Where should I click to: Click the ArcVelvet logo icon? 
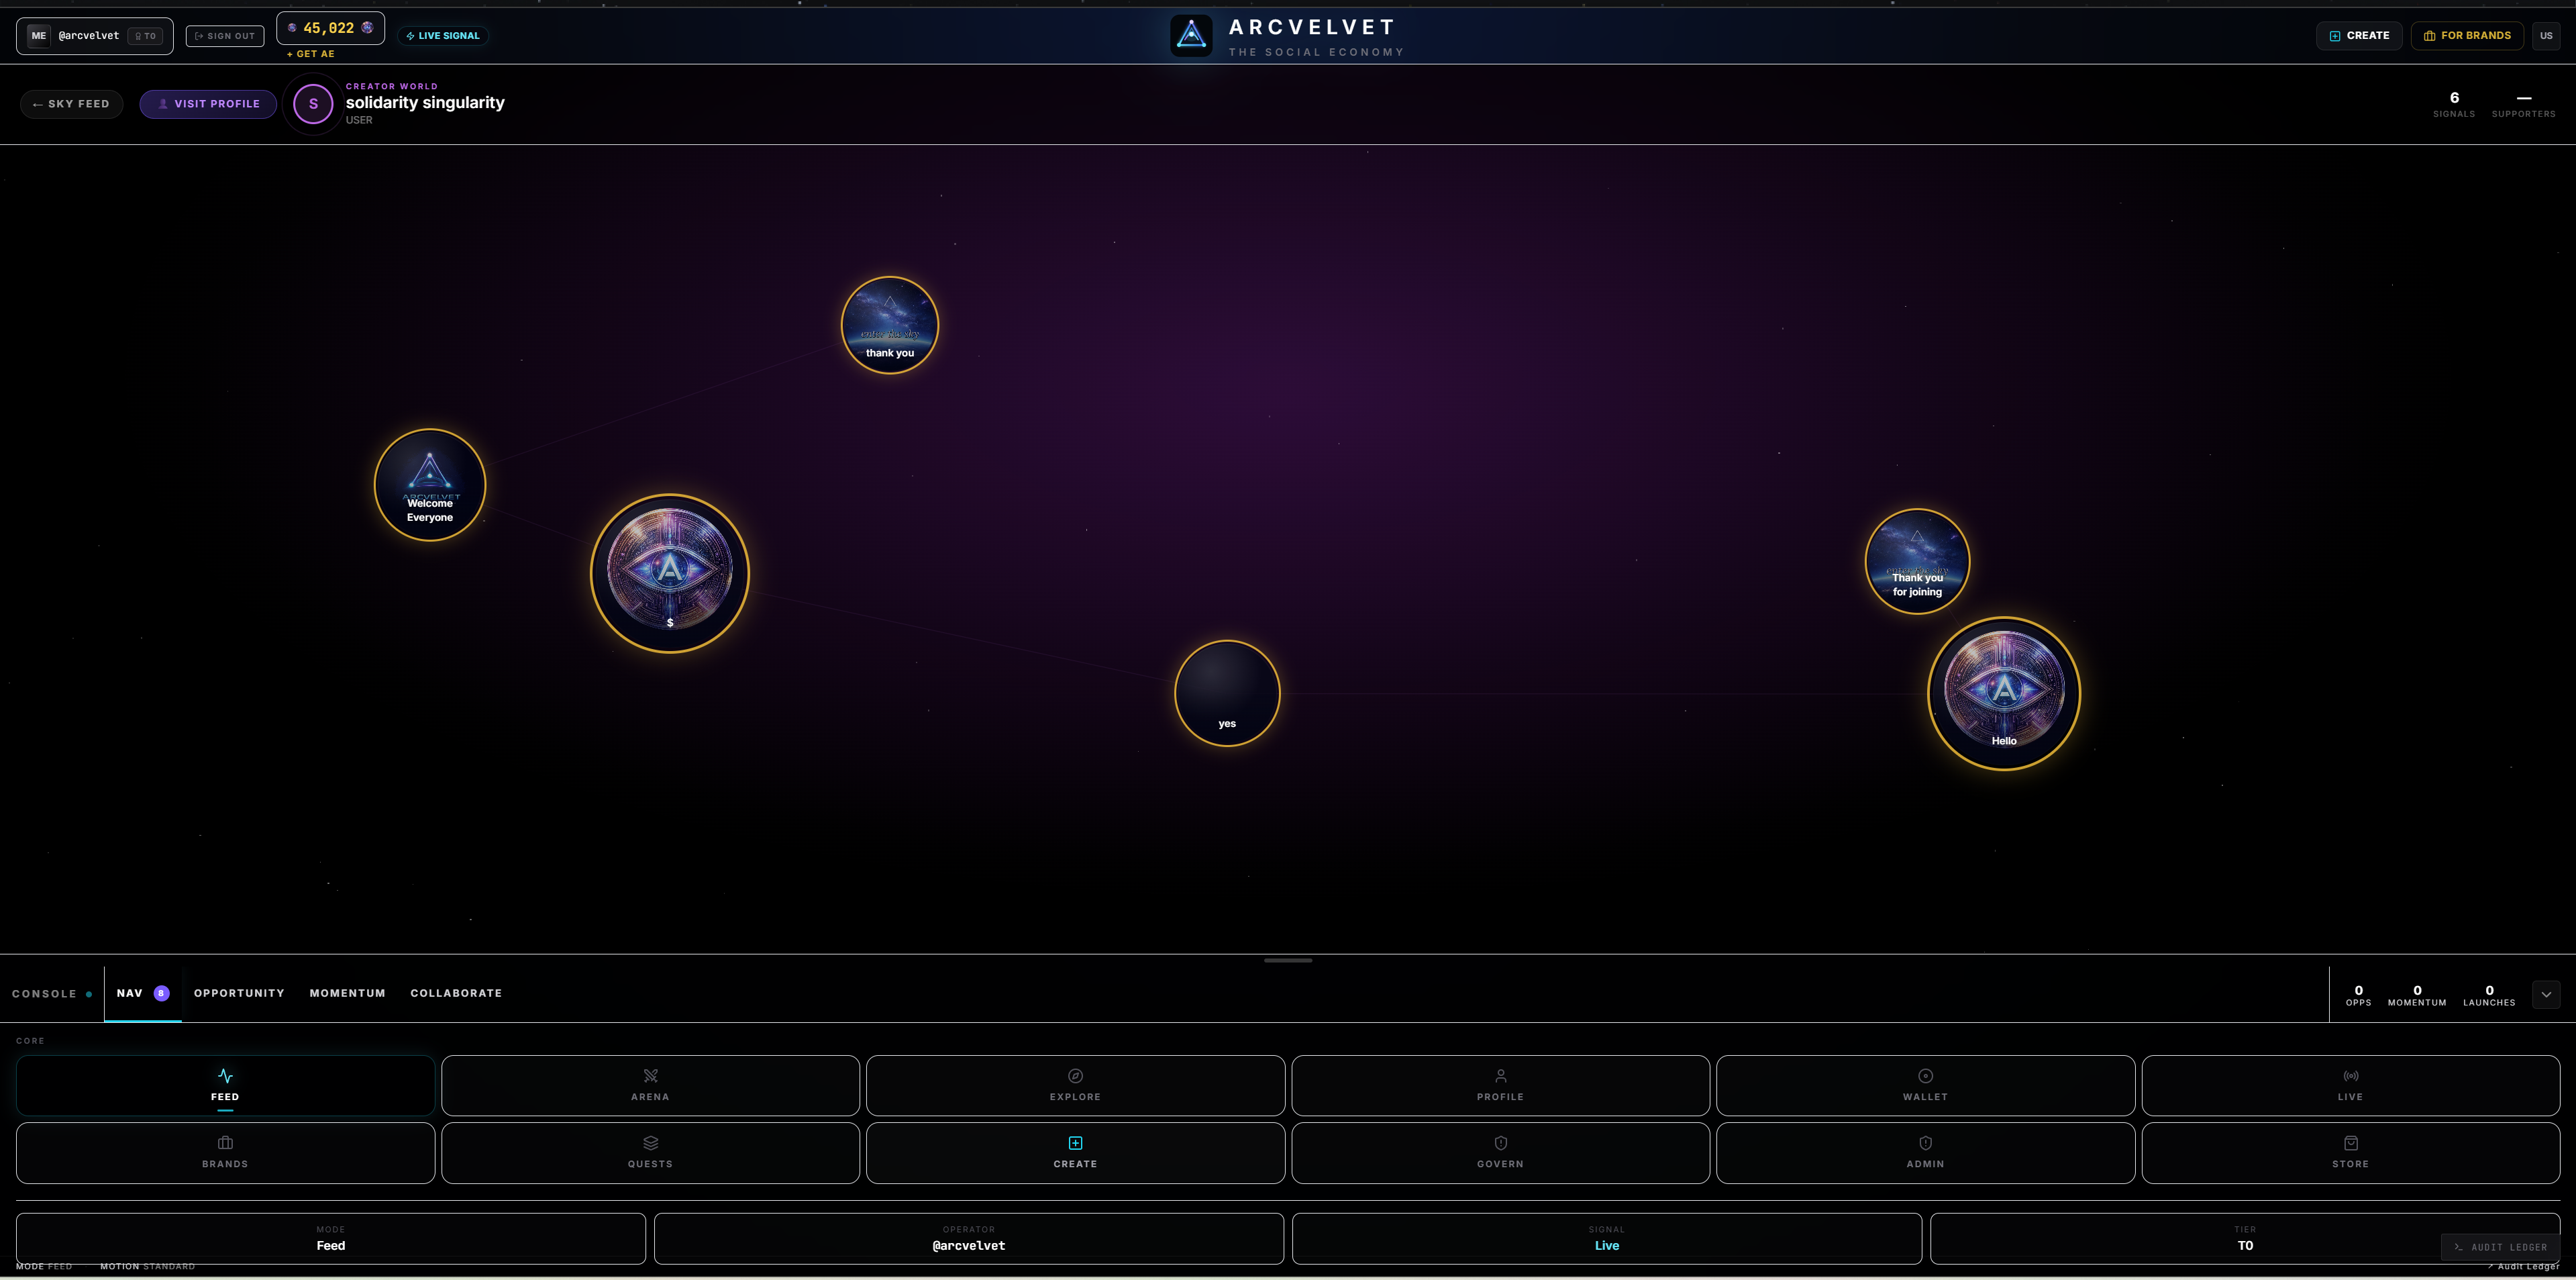tap(1191, 36)
